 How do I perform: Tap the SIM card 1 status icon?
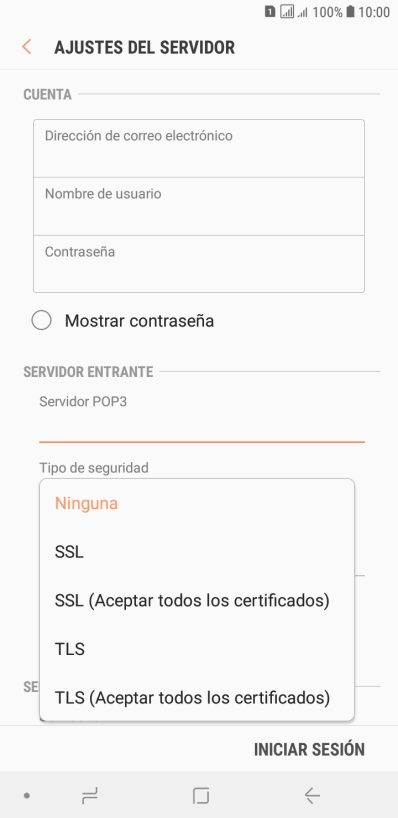(270, 11)
